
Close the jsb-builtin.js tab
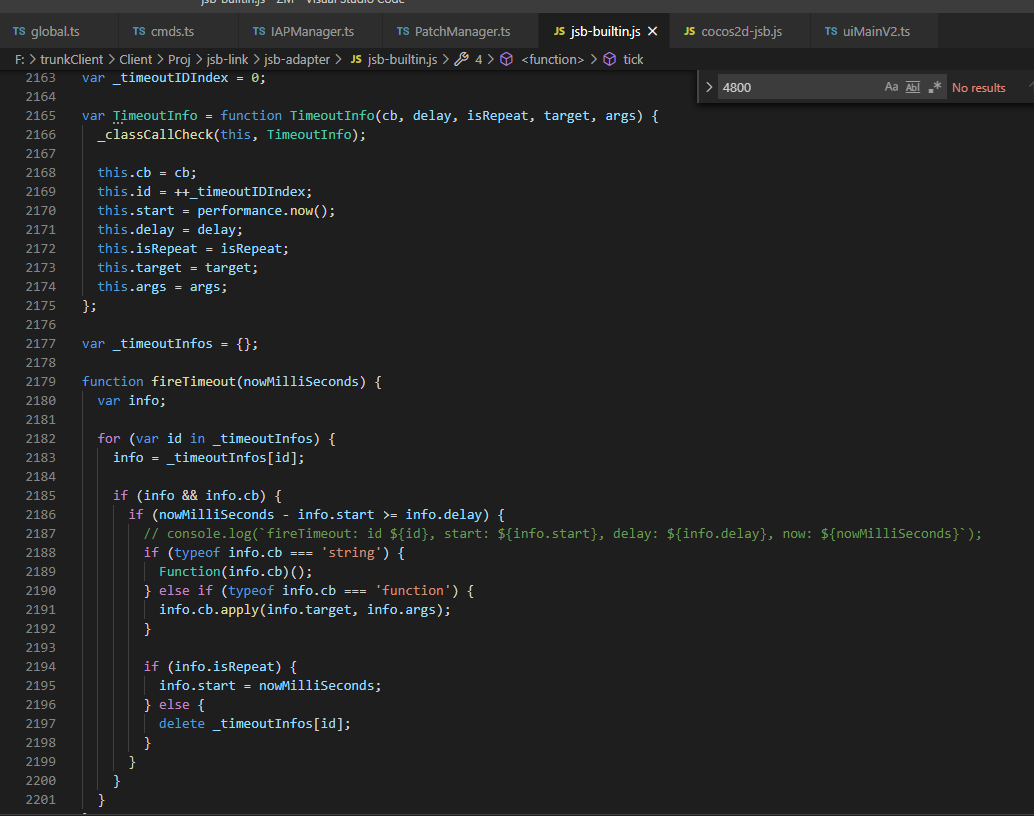tap(652, 31)
